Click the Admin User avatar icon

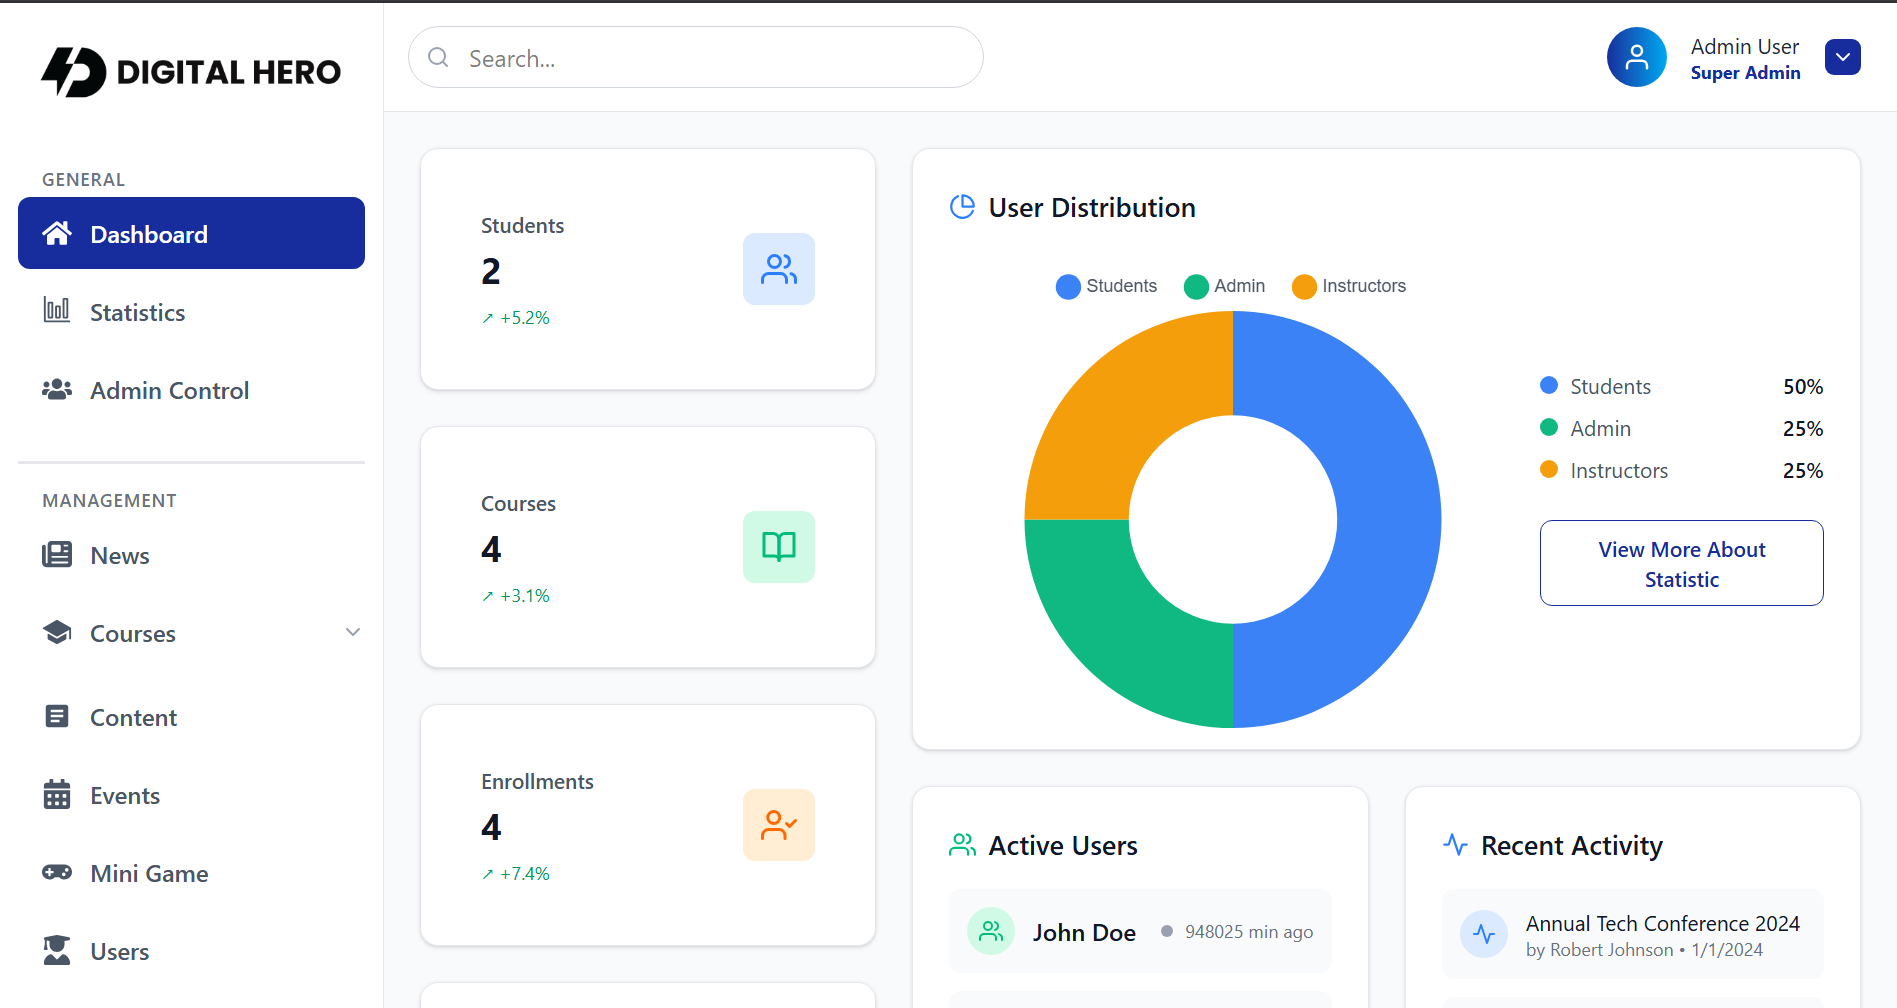[1636, 58]
